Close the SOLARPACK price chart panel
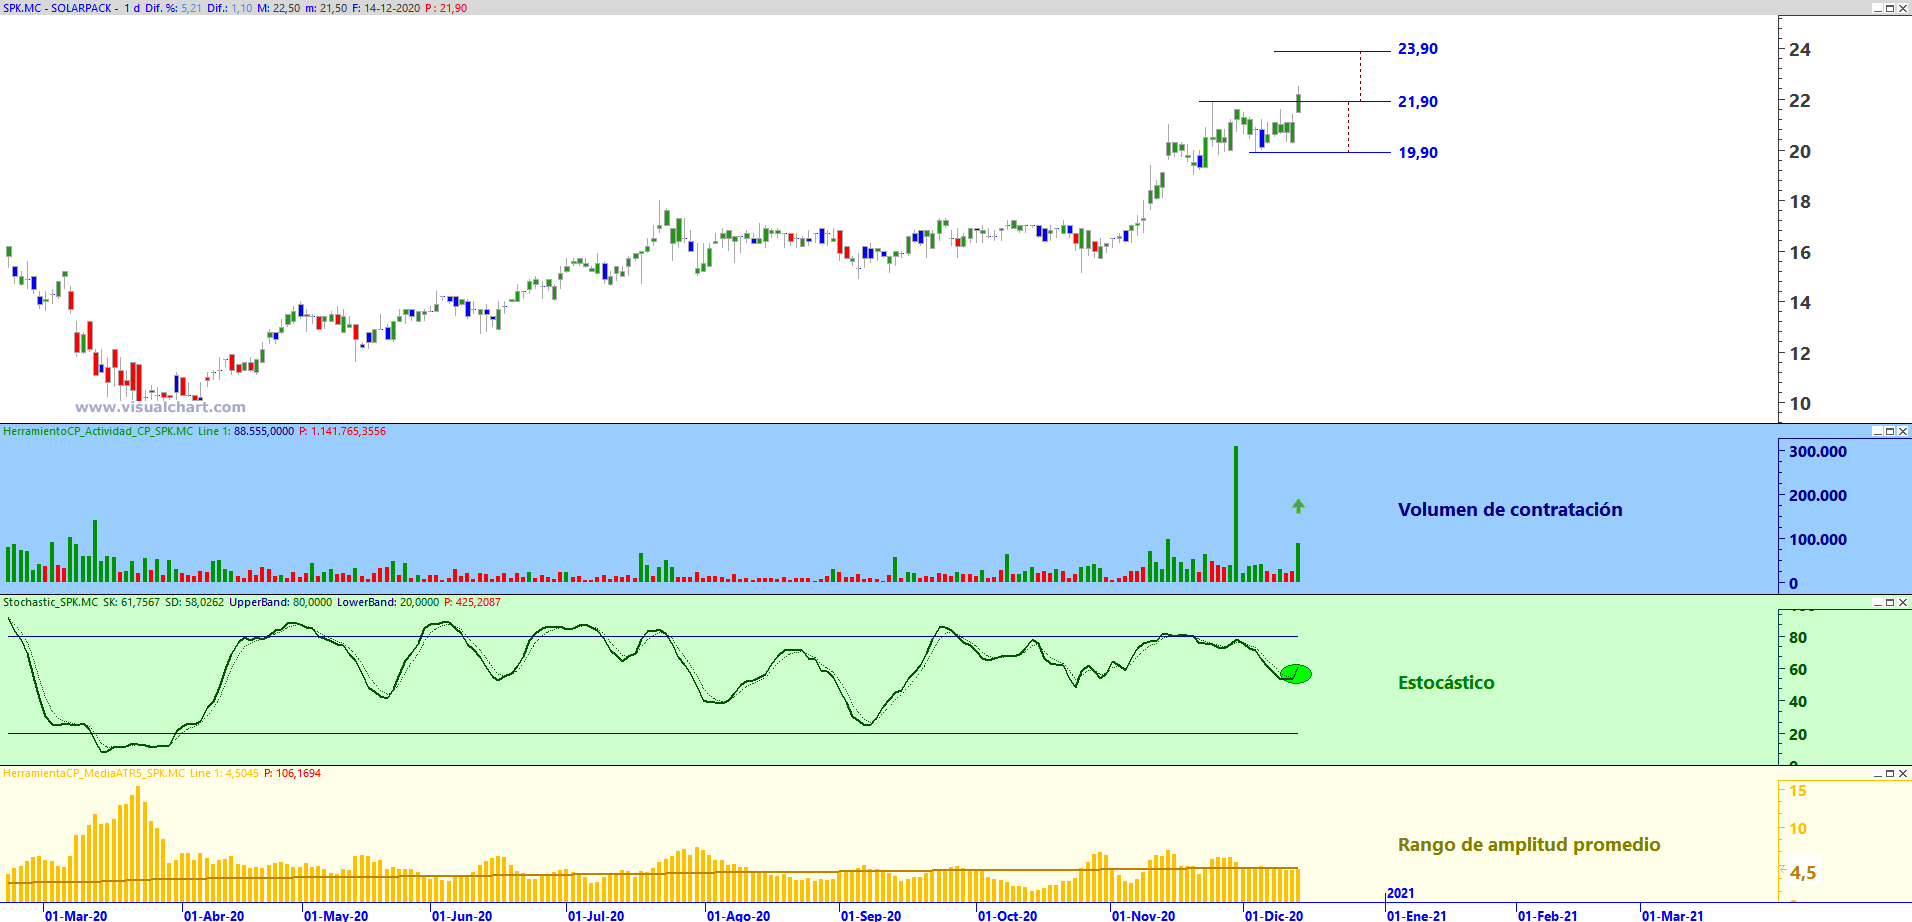1912x922 pixels. (1903, 8)
